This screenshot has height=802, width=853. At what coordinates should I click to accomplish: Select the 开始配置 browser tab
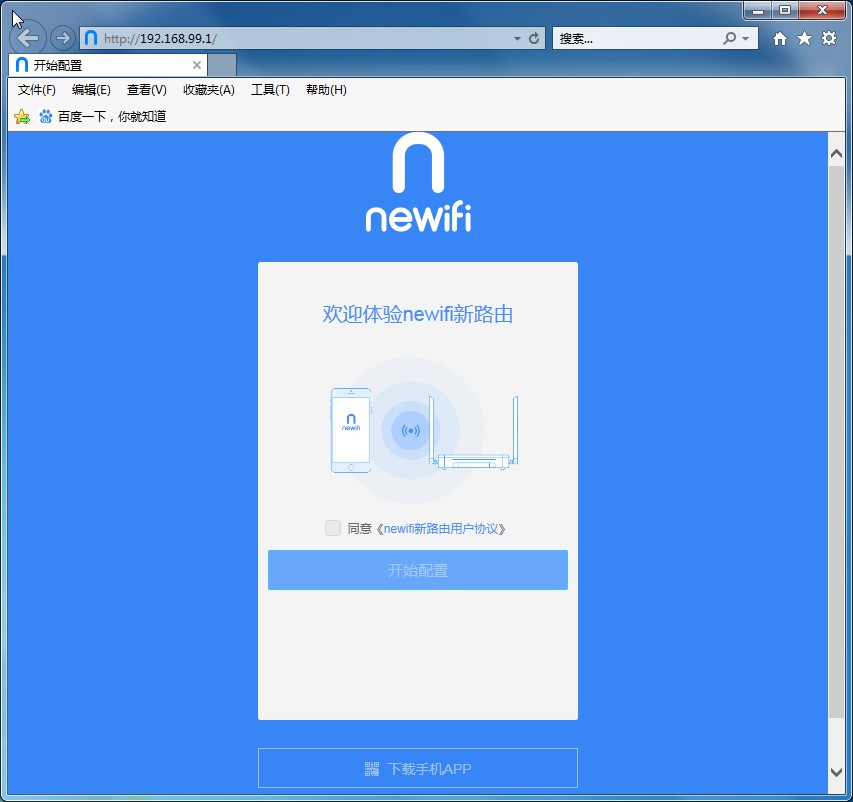(108, 65)
